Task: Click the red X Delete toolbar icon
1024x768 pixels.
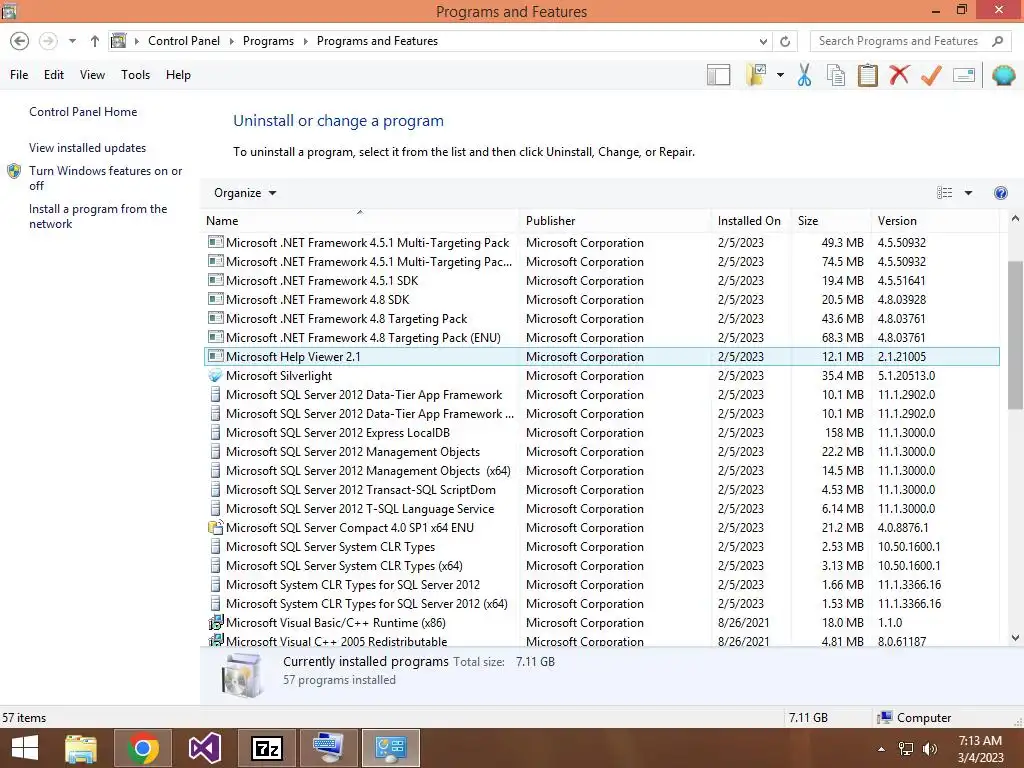Action: point(899,75)
